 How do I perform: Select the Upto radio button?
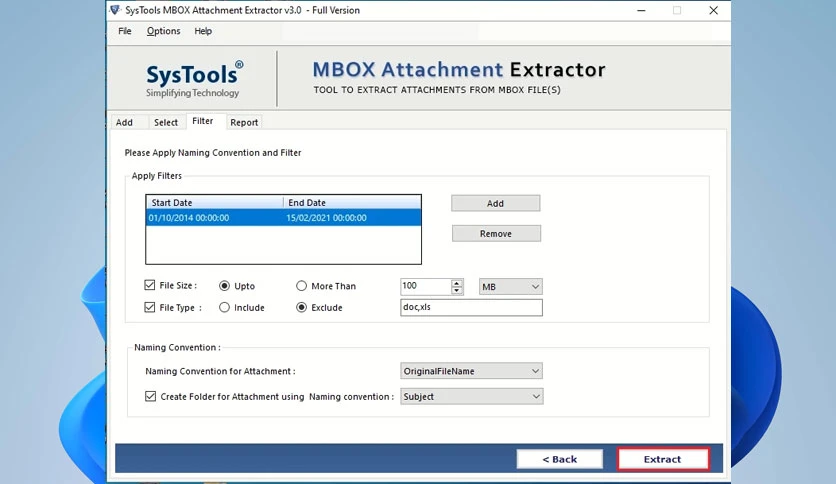coord(224,286)
